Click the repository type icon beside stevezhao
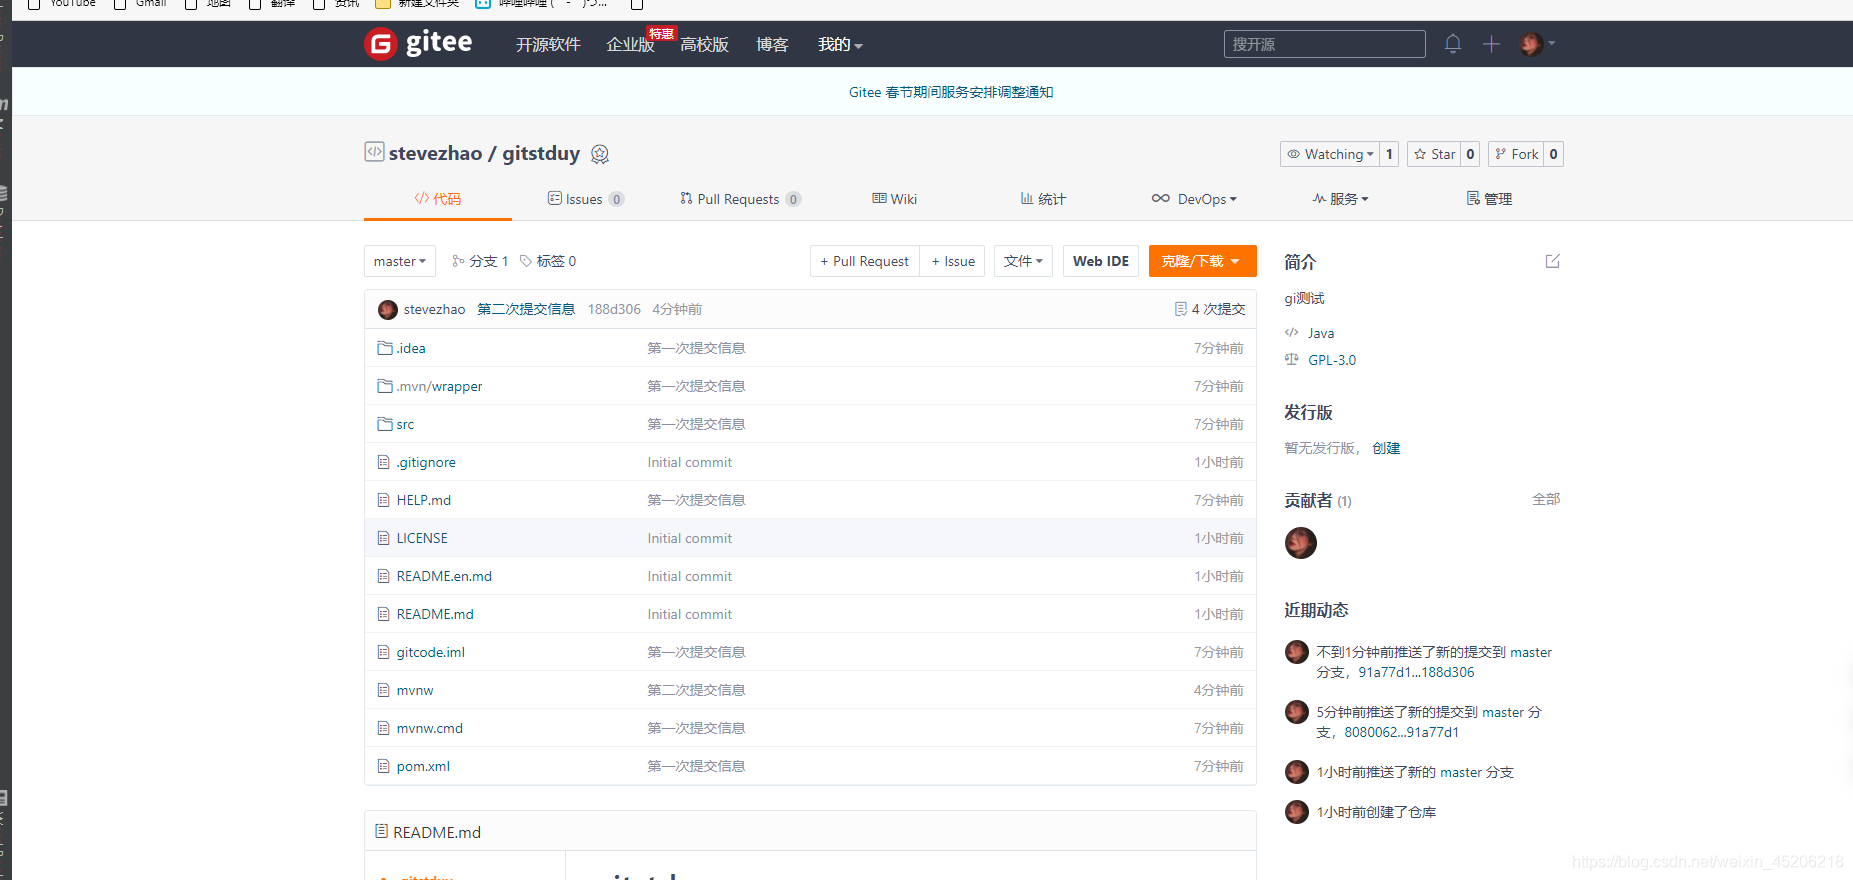The height and width of the screenshot is (880, 1853). tap(374, 152)
